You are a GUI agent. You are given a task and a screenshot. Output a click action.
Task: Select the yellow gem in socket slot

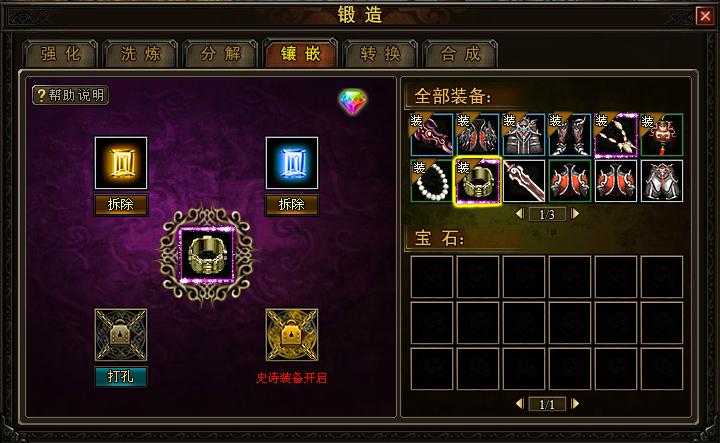pyautogui.click(x=121, y=163)
